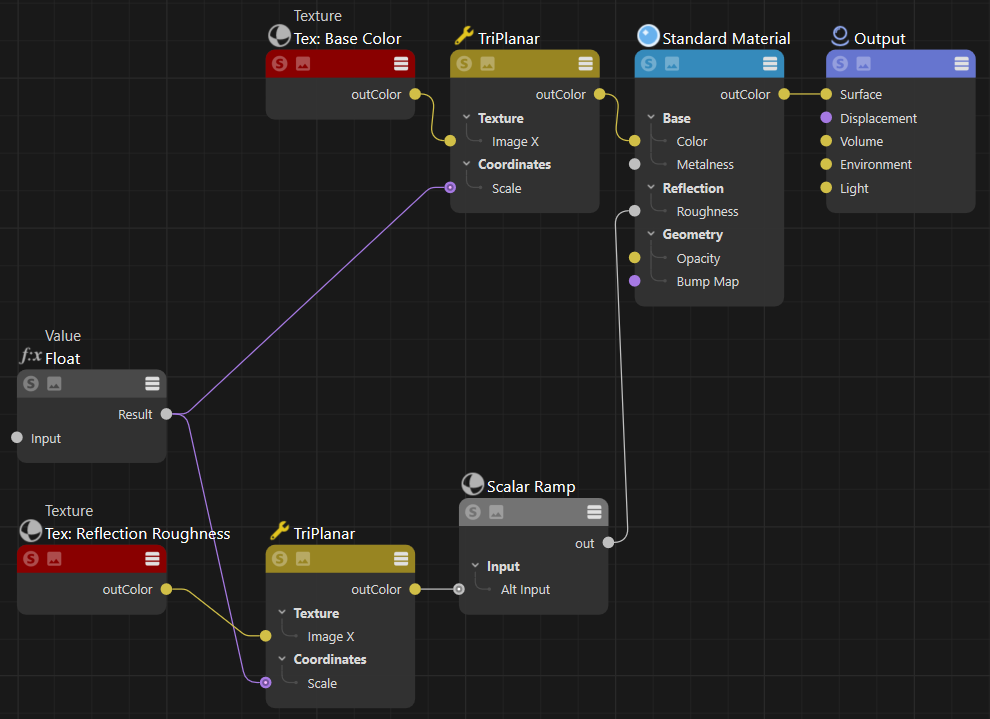Image resolution: width=990 pixels, height=719 pixels.
Task: Collapse the Input group in Scalar Ramp node
Action: pyautogui.click(x=475, y=566)
